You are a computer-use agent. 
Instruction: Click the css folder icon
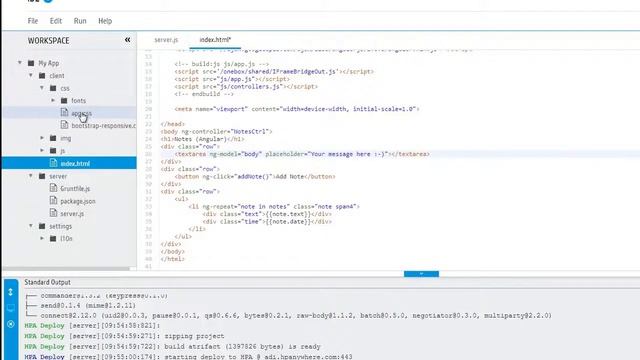click(x=53, y=88)
